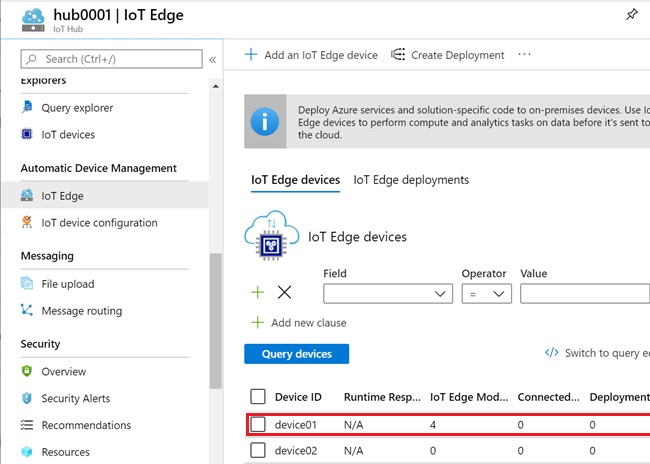Open IoT device configuration menu item

(99, 223)
